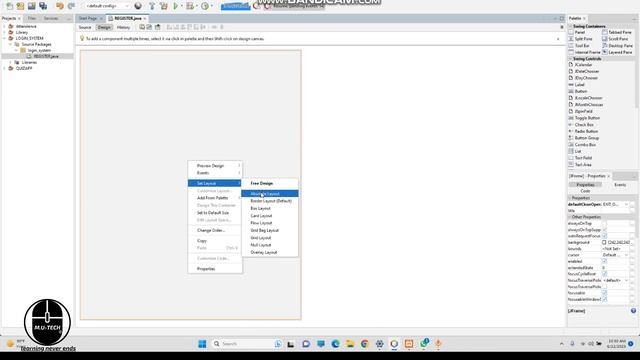Toggle focusCycleRoot property checkbox

tap(604, 274)
